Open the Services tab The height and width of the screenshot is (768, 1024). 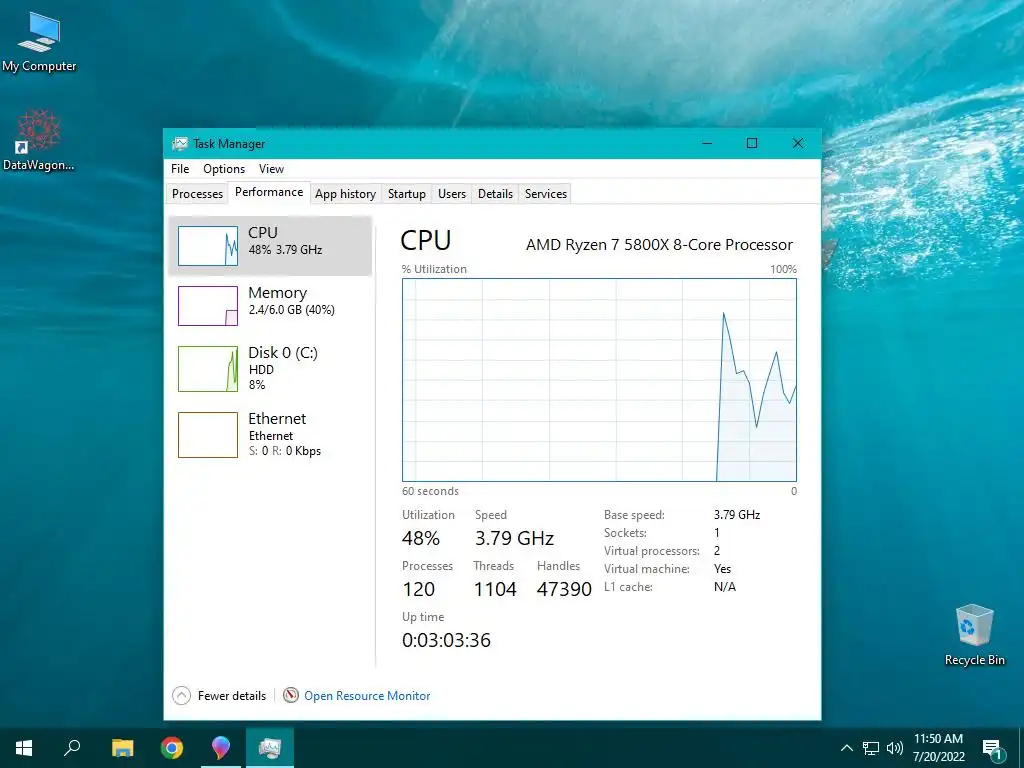546,194
